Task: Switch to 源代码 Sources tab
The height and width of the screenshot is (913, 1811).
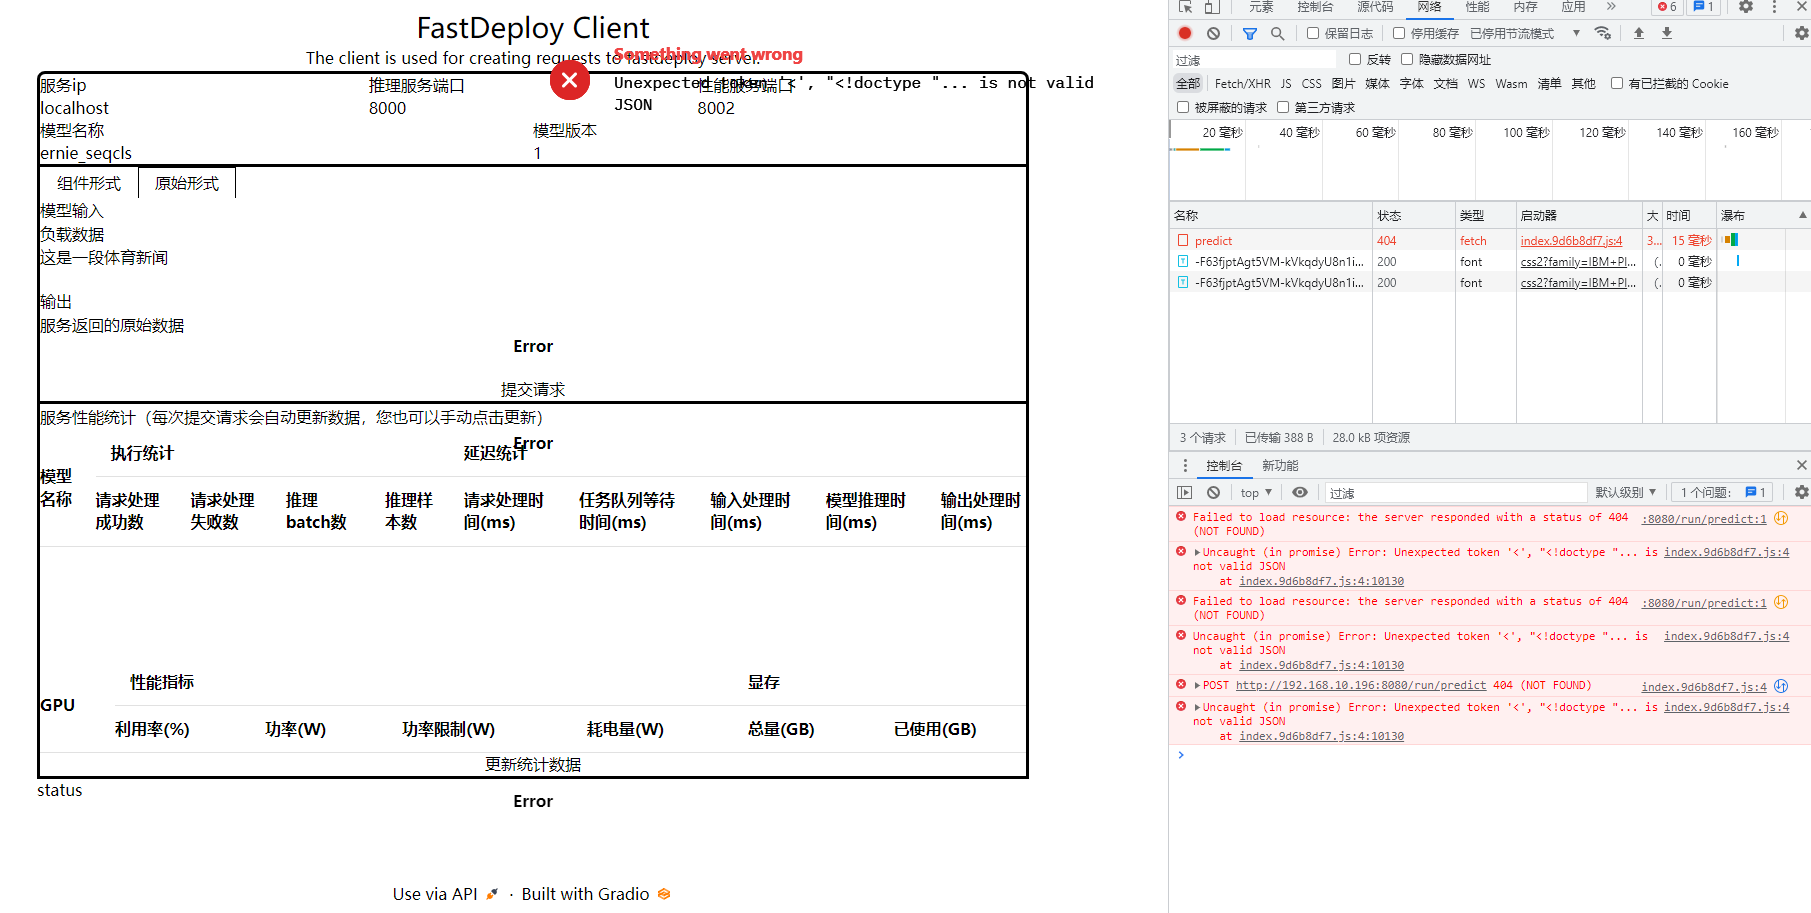Action: (x=1375, y=7)
